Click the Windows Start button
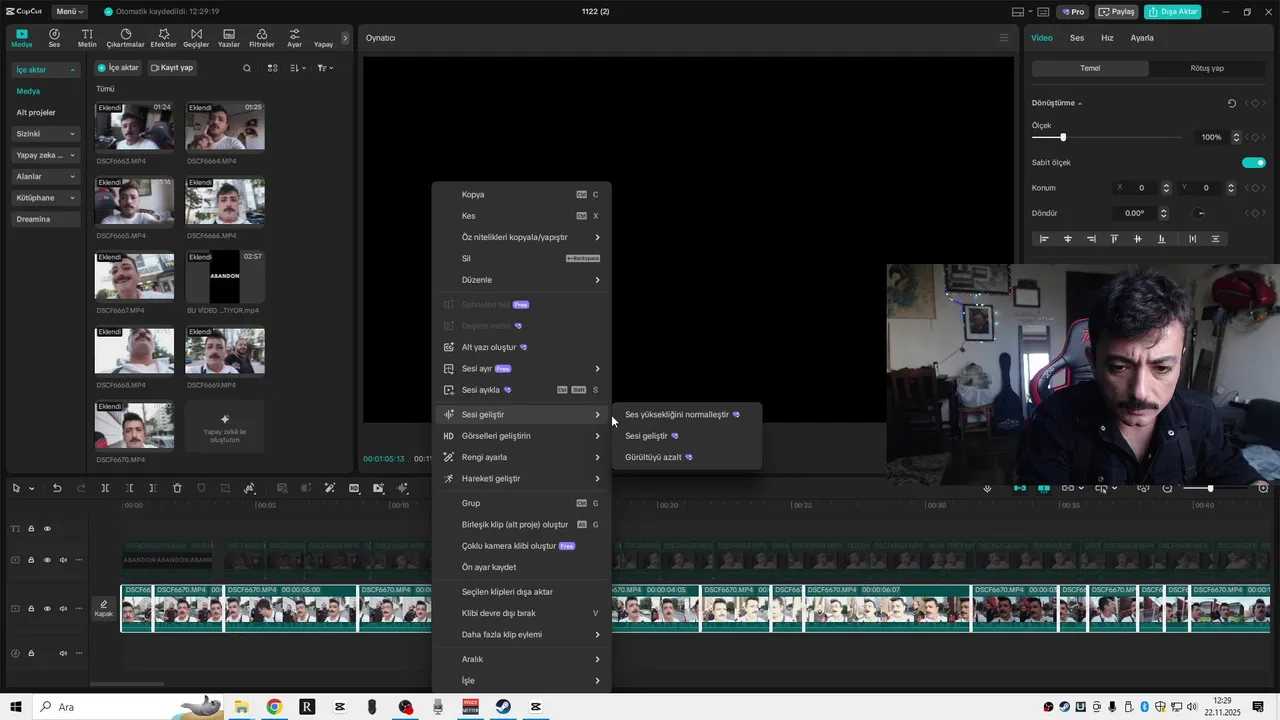This screenshot has width=1280, height=720. (16, 707)
